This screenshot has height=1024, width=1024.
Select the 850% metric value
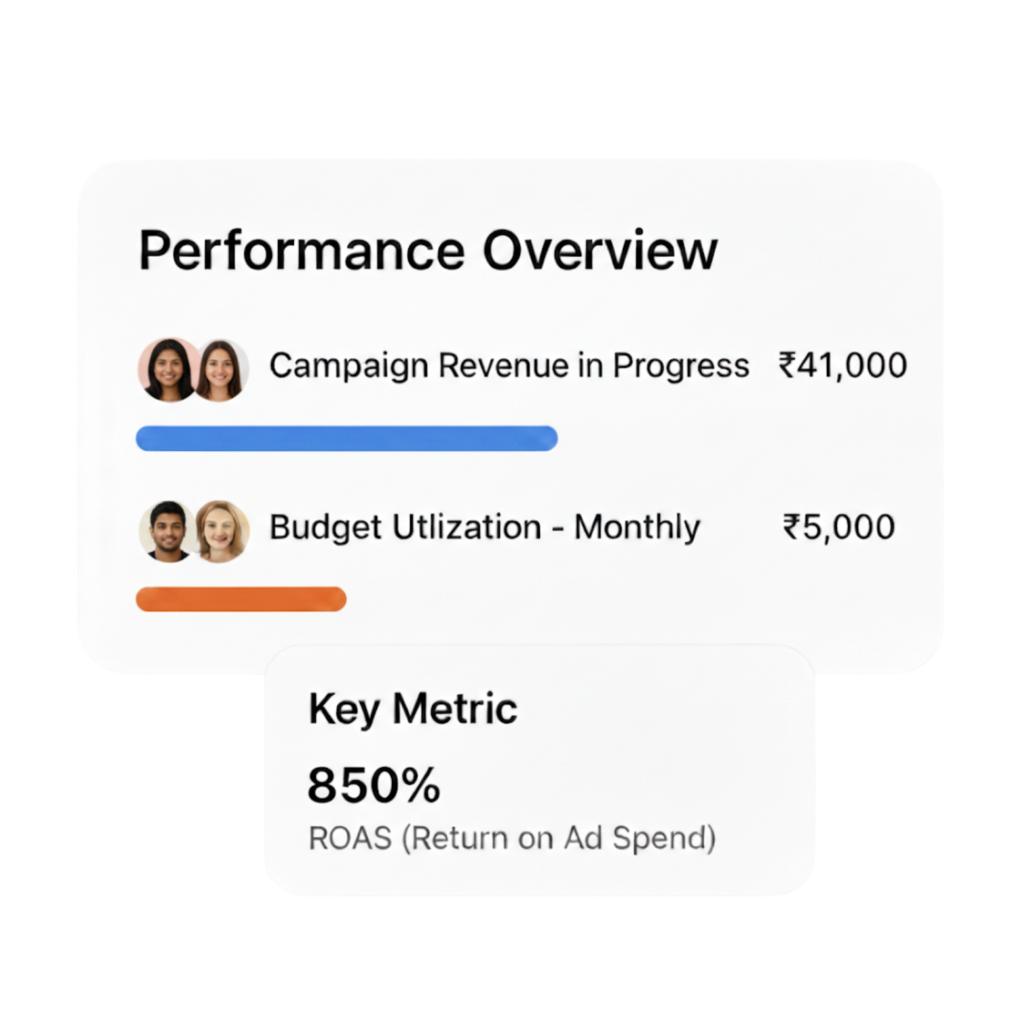373,786
